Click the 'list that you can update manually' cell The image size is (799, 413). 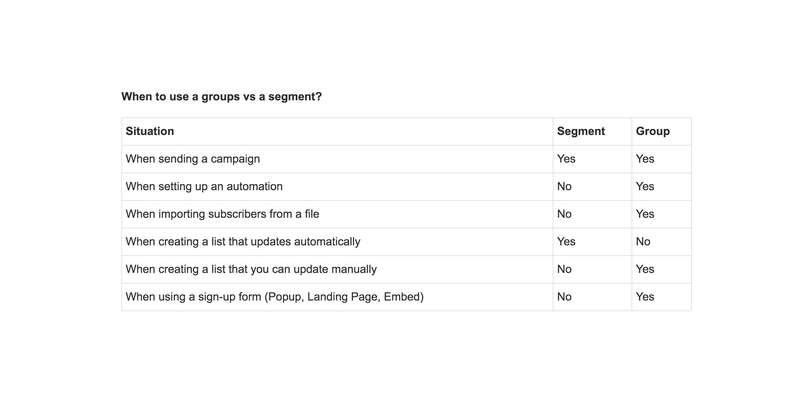point(251,269)
